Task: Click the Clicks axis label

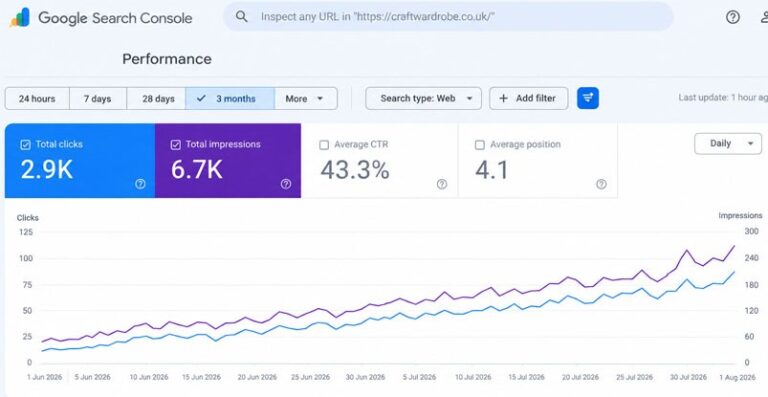Action: [x=27, y=218]
